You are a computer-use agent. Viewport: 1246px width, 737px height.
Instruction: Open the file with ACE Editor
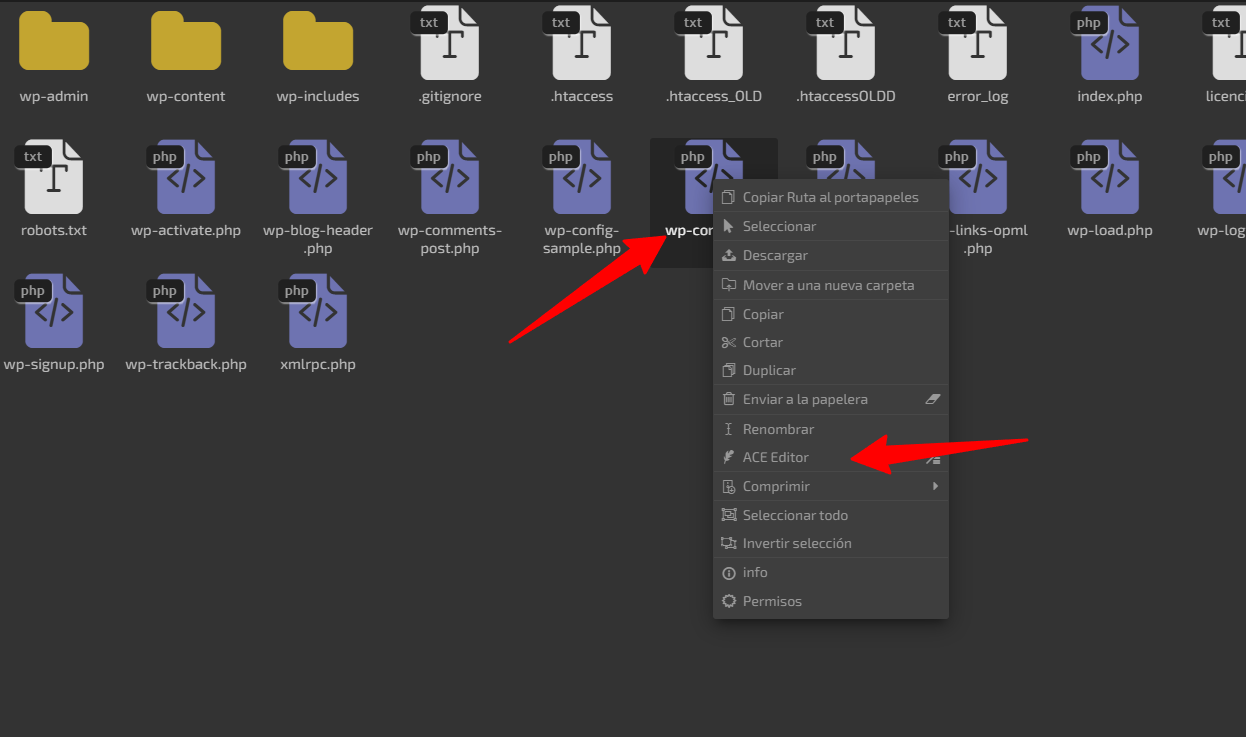pos(830,457)
